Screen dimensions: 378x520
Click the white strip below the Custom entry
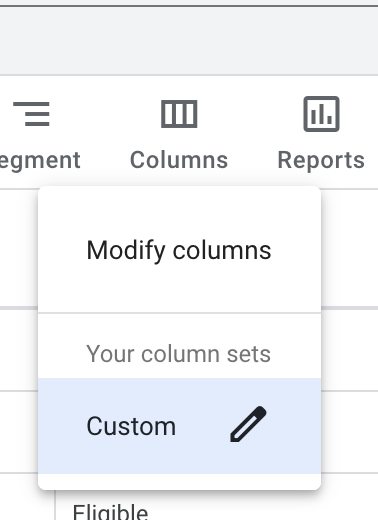click(x=179, y=481)
